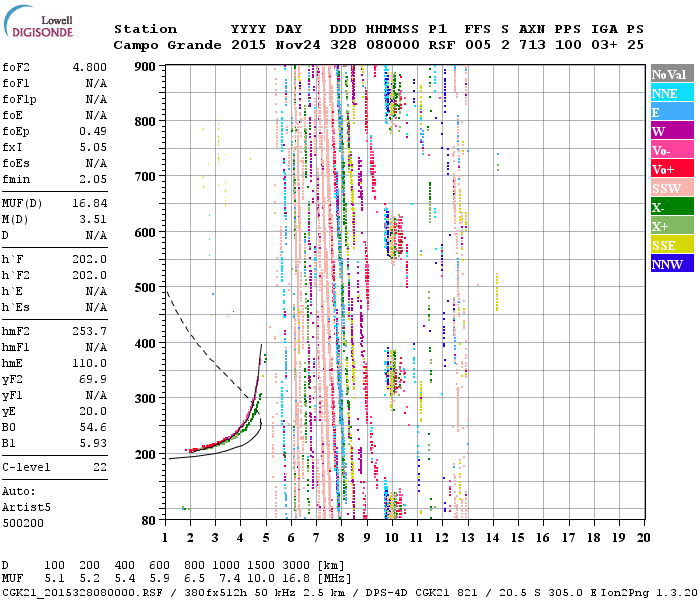Click the fmin value 2.05

93,179
